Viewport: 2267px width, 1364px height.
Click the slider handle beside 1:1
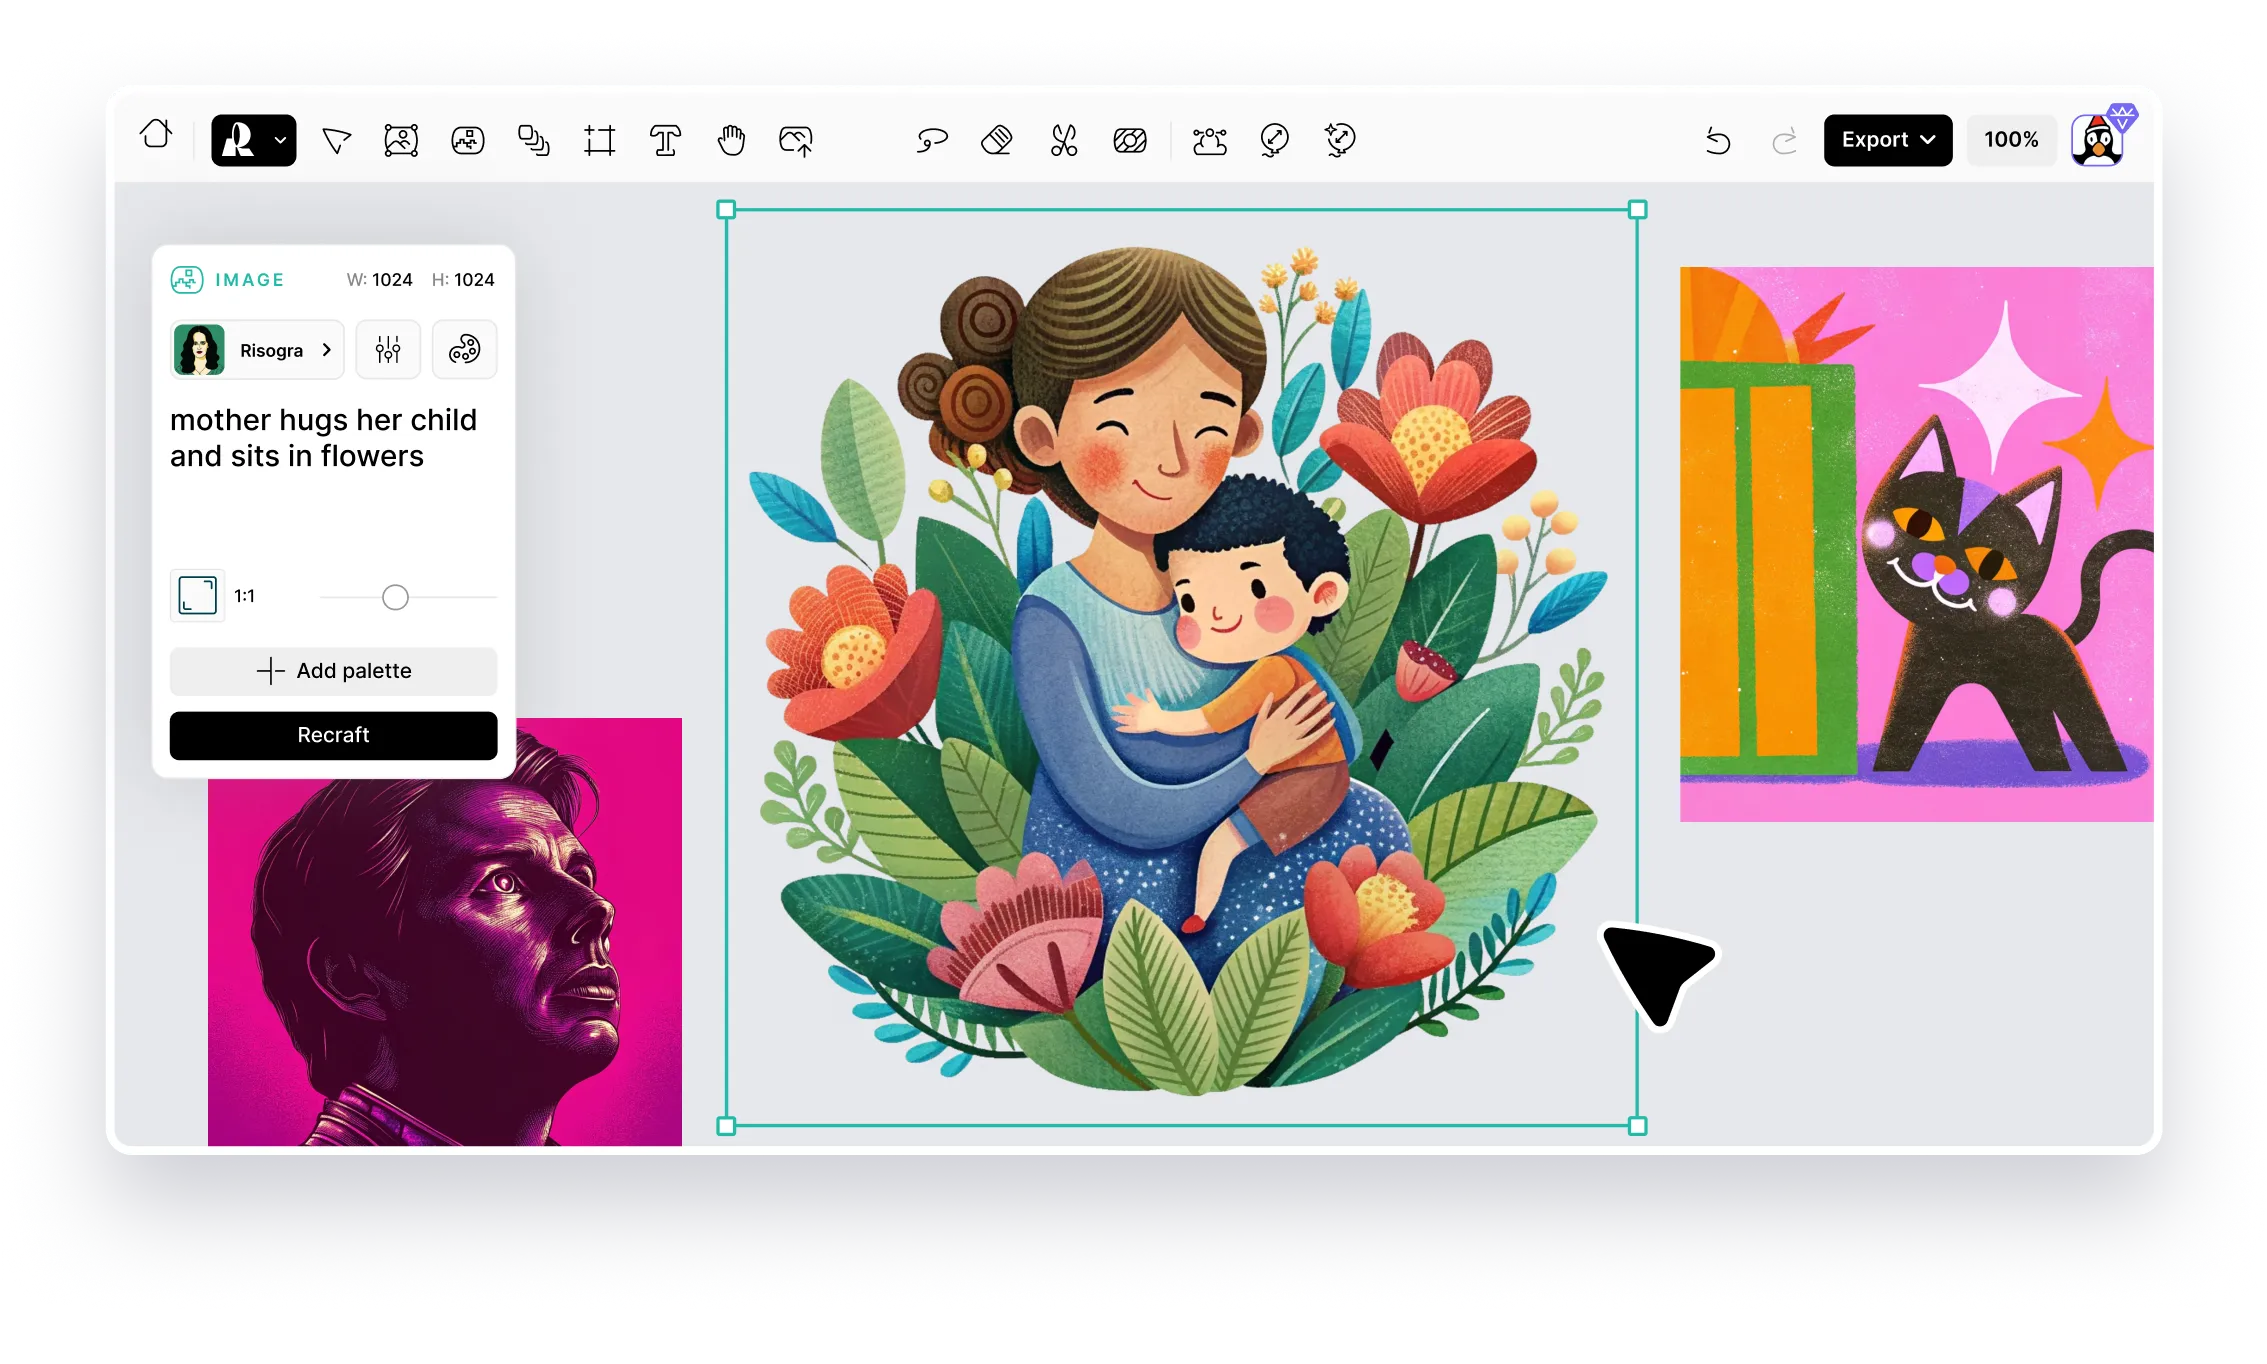(395, 598)
